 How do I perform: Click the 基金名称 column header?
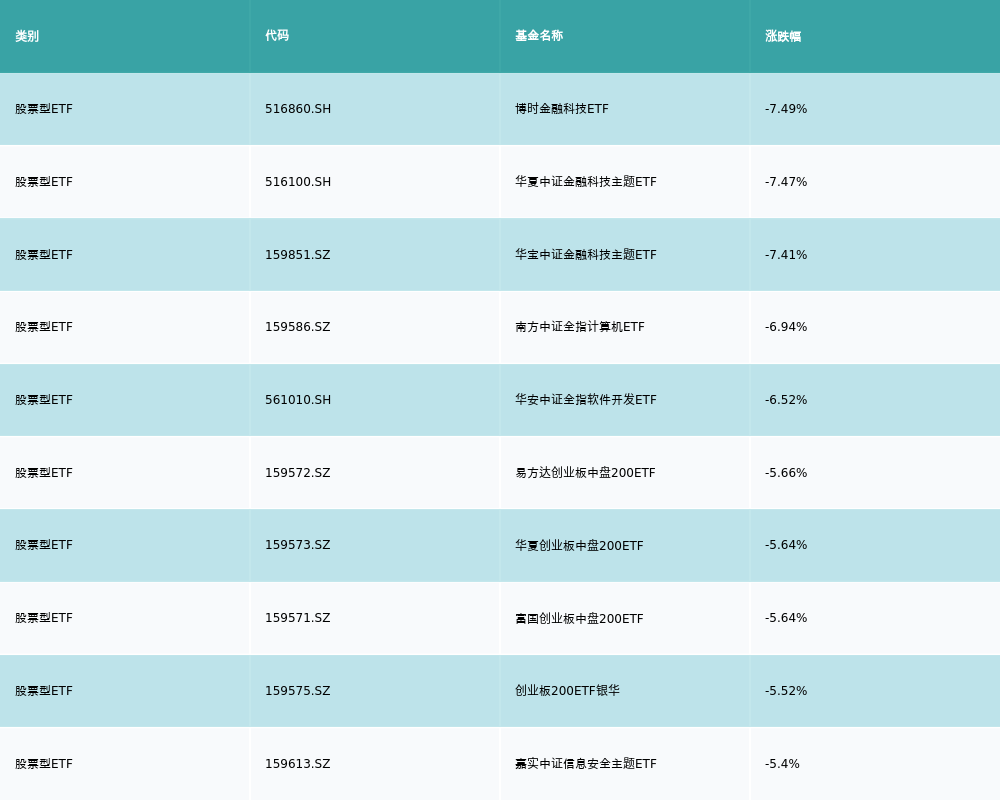coord(539,36)
